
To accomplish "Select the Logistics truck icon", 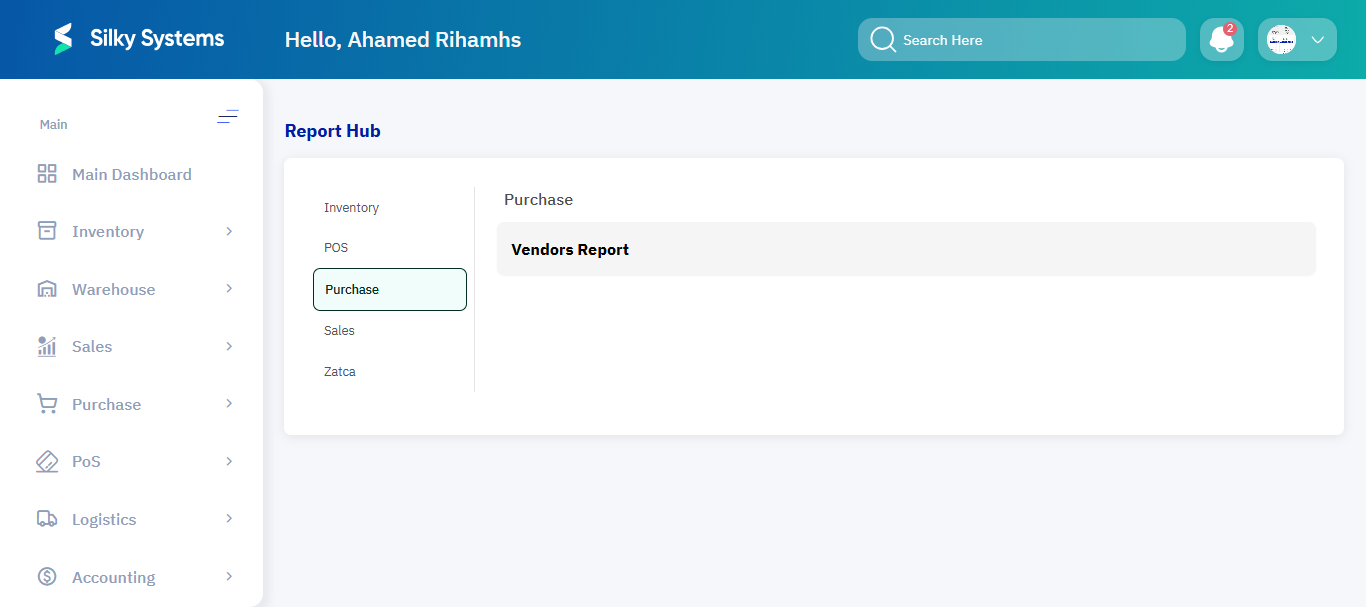I will pos(46,519).
